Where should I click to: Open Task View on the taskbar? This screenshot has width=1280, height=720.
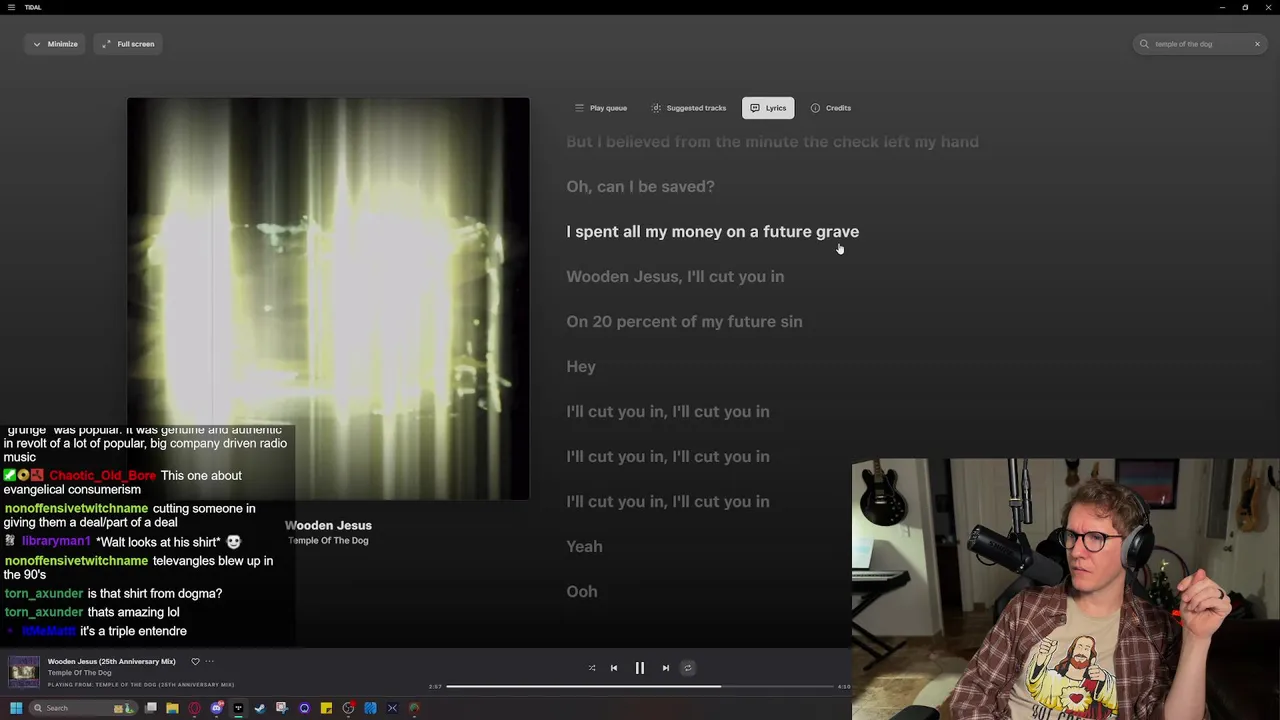151,708
